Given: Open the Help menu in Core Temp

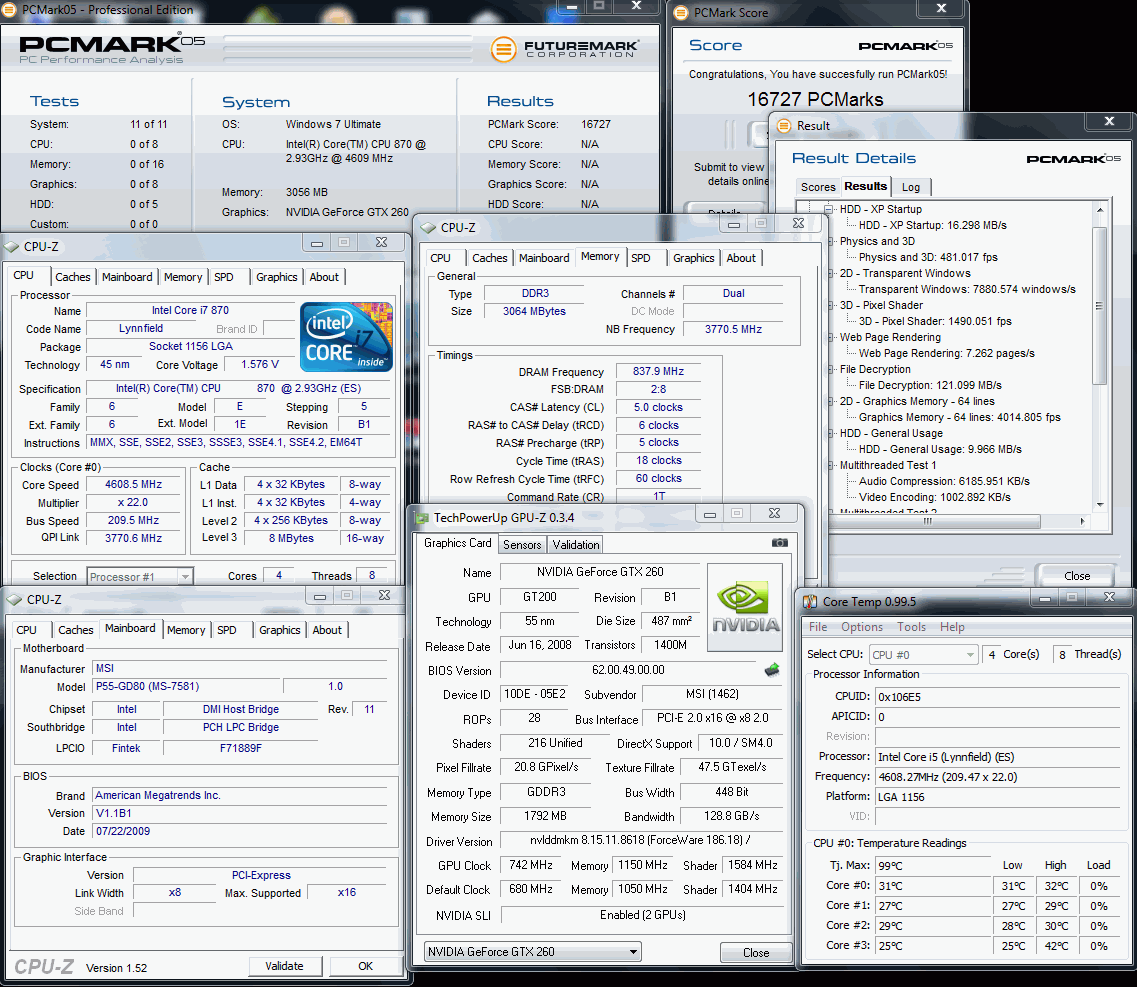Looking at the screenshot, I should point(952,627).
